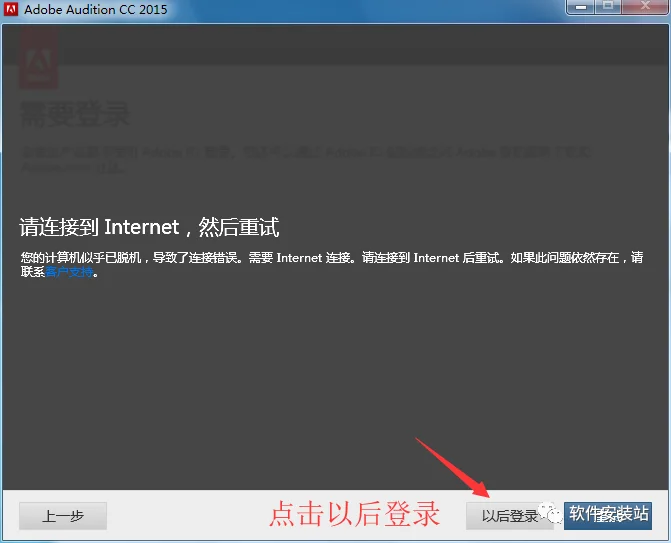Screen dimensions: 671x543
Task: Click the heading 请连接到 Internet，然后重试
Action: [x=149, y=227]
